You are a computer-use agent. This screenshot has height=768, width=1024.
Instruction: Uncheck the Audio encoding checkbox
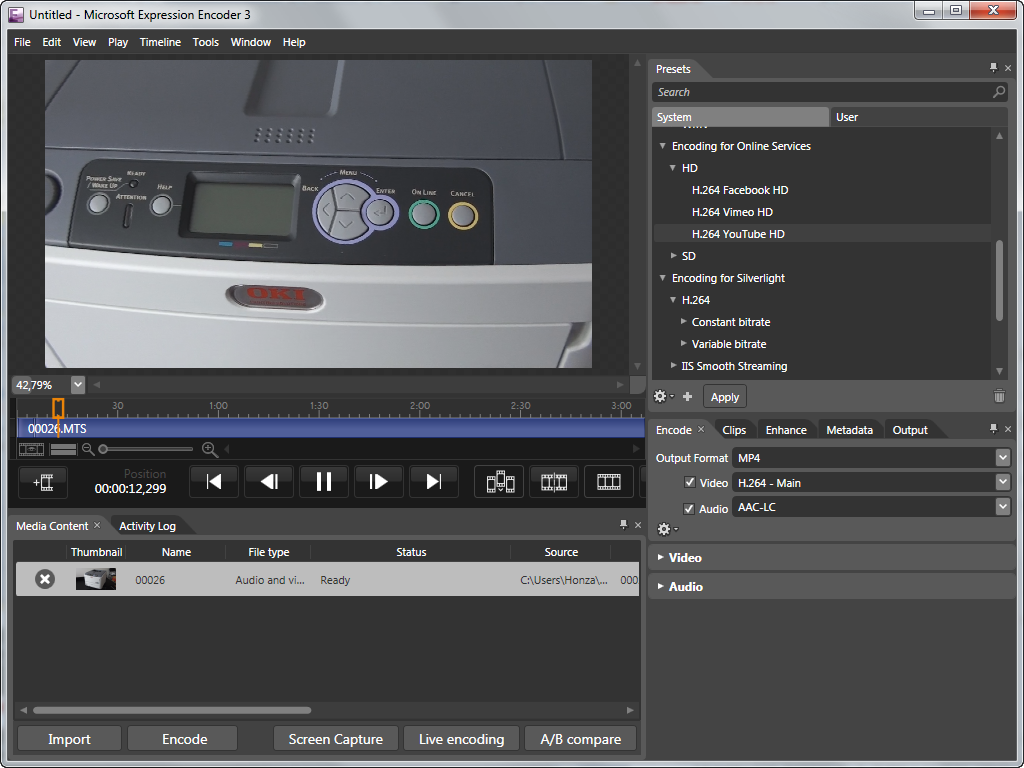click(x=689, y=509)
